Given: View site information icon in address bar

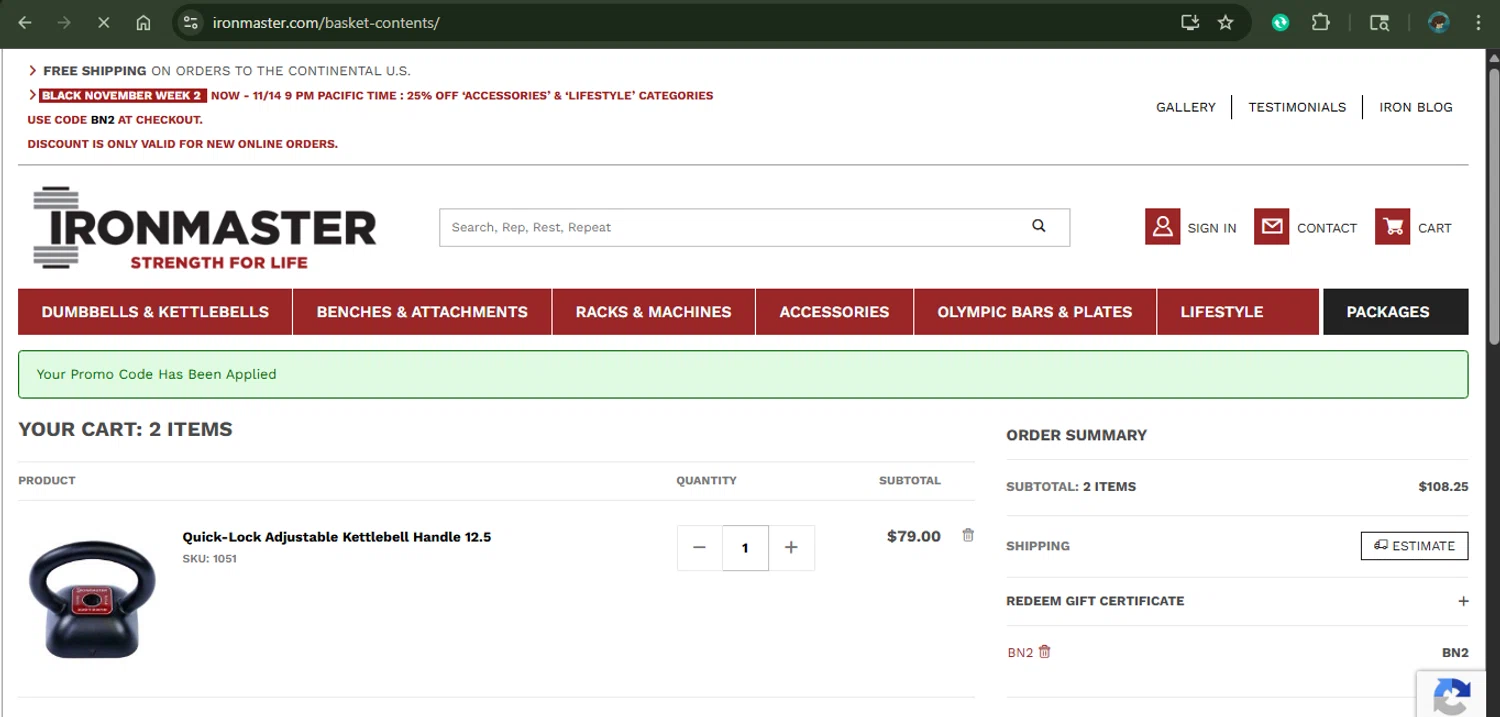Looking at the screenshot, I should pos(191,22).
